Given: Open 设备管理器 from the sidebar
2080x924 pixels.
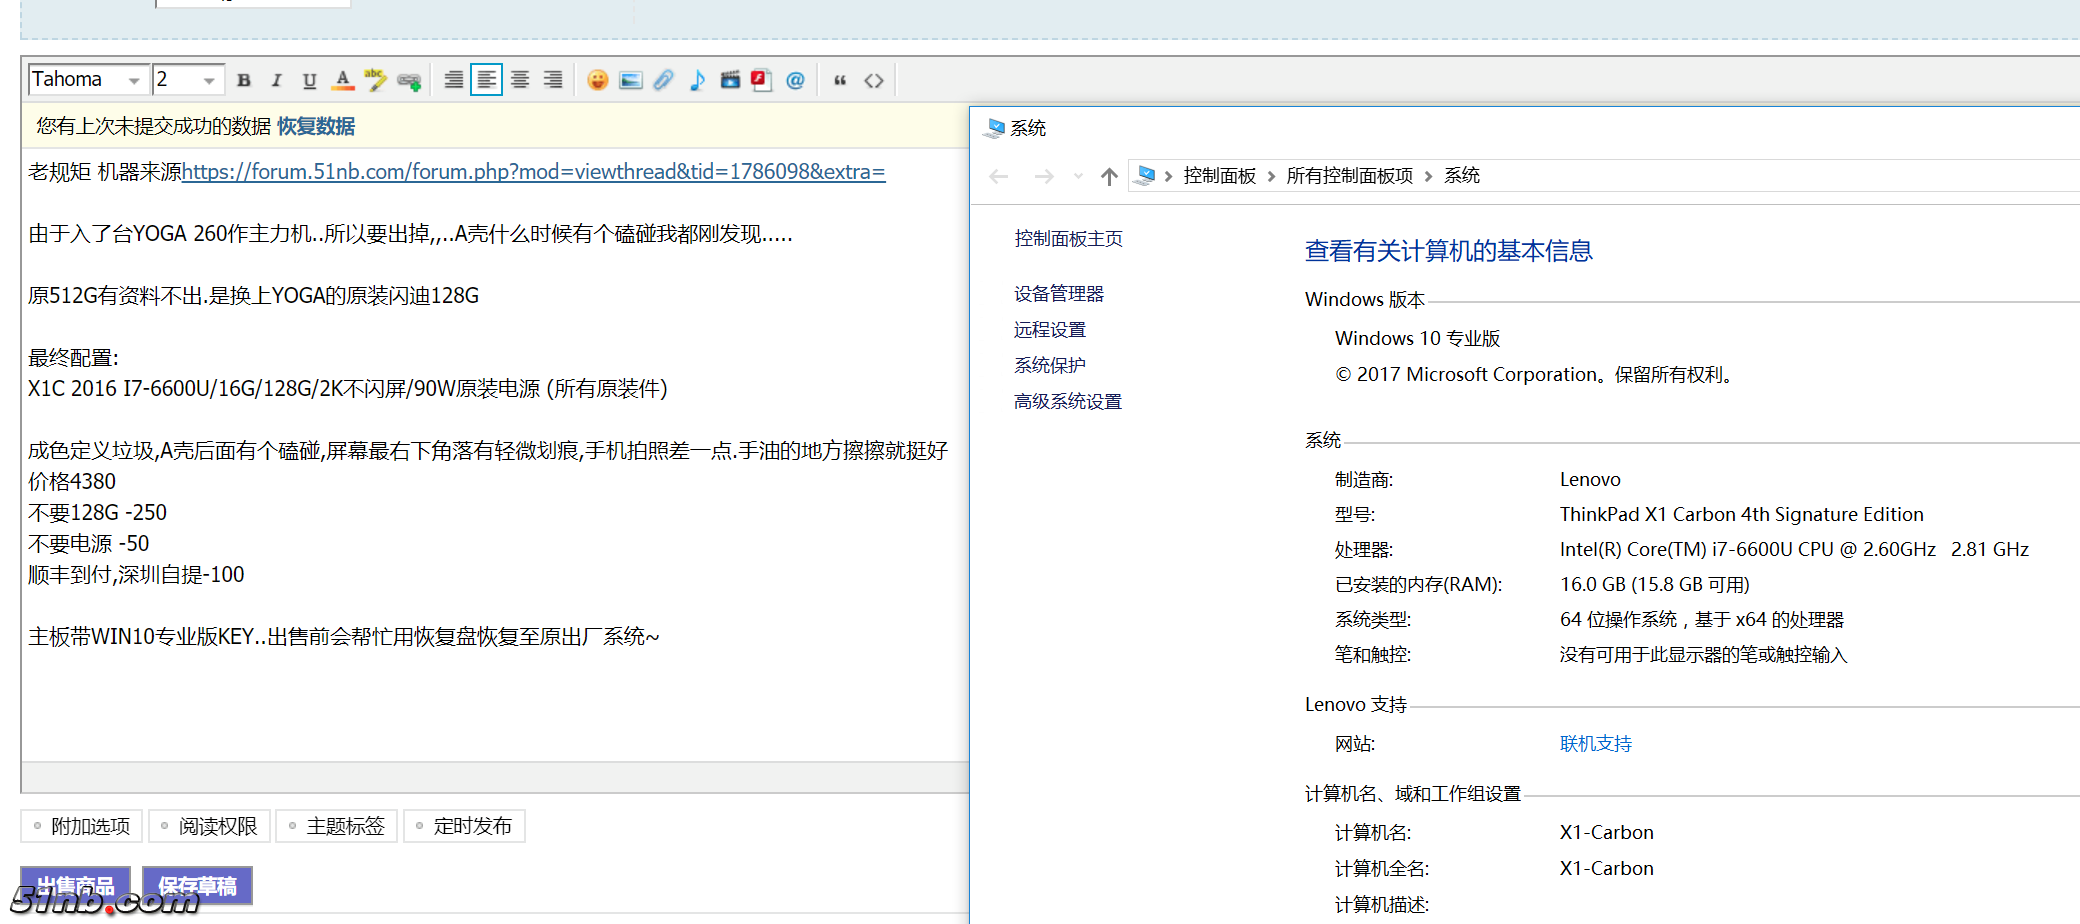Looking at the screenshot, I should [x=1059, y=293].
